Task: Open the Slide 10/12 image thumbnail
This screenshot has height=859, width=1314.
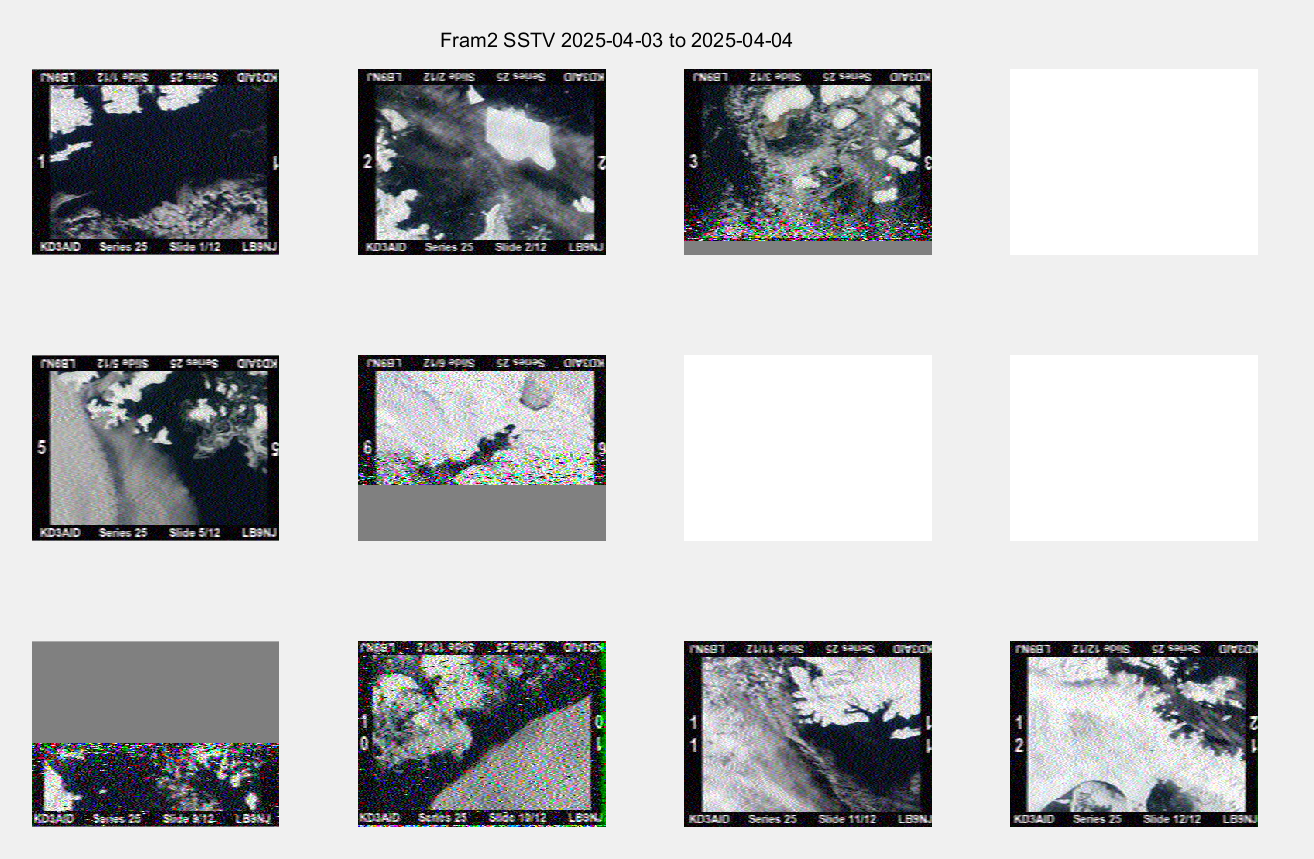Action: click(x=481, y=733)
